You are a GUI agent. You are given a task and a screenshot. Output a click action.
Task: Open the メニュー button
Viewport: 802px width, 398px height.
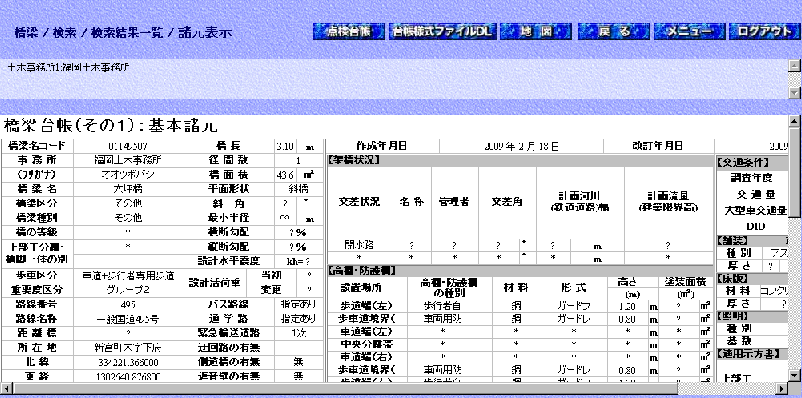click(x=689, y=32)
